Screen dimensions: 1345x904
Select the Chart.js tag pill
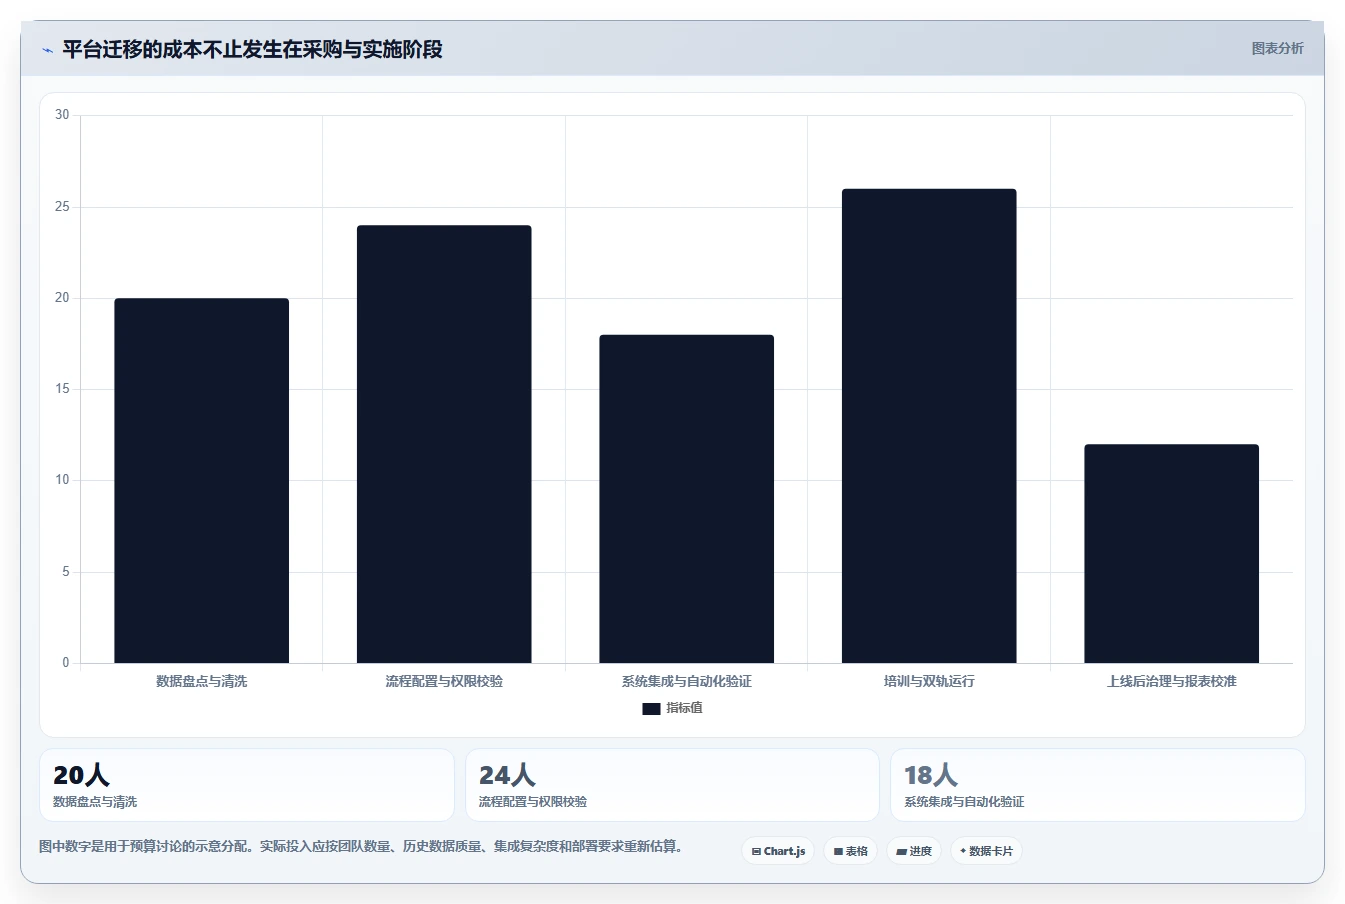click(x=778, y=851)
